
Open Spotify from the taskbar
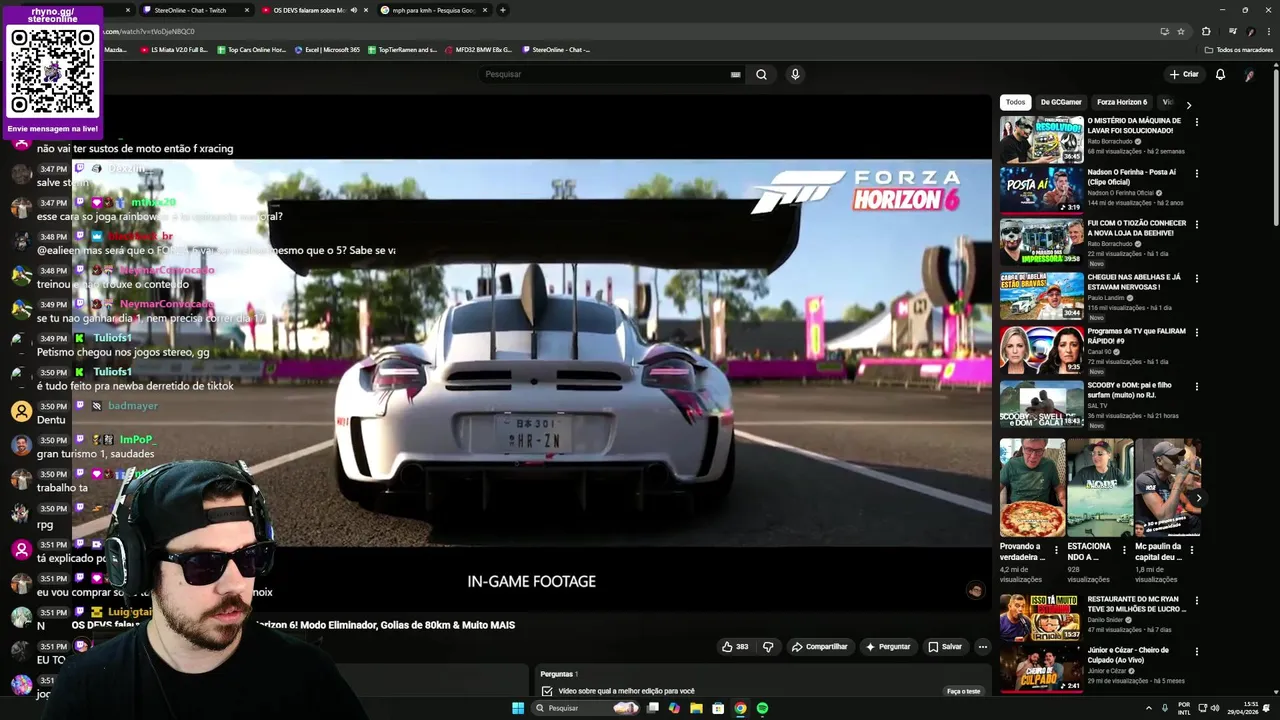pyautogui.click(x=762, y=708)
